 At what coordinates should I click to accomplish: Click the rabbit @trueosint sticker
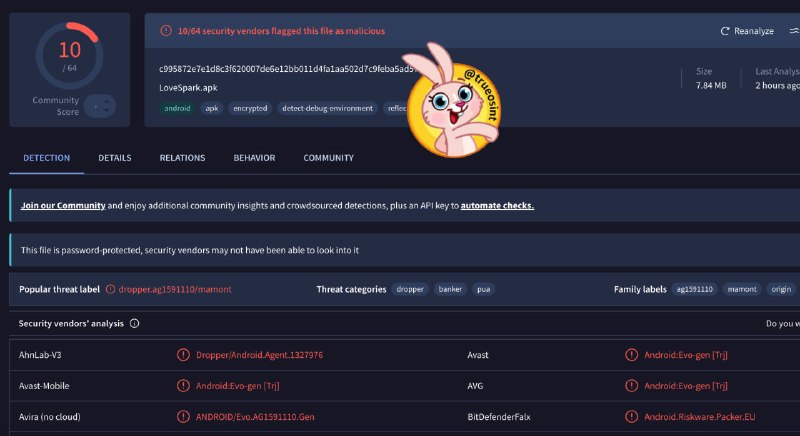[x=452, y=100]
